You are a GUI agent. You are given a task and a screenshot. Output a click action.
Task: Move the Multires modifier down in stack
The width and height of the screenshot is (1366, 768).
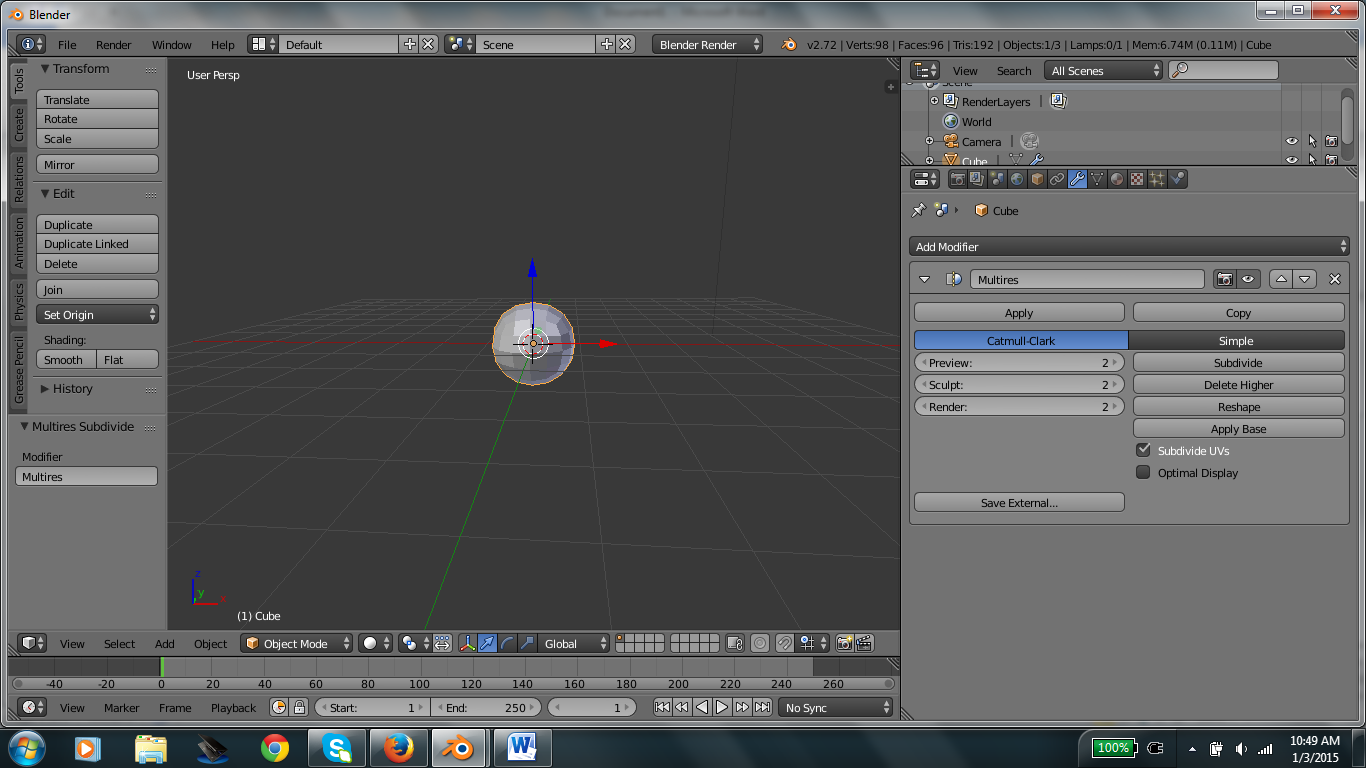click(x=1305, y=280)
